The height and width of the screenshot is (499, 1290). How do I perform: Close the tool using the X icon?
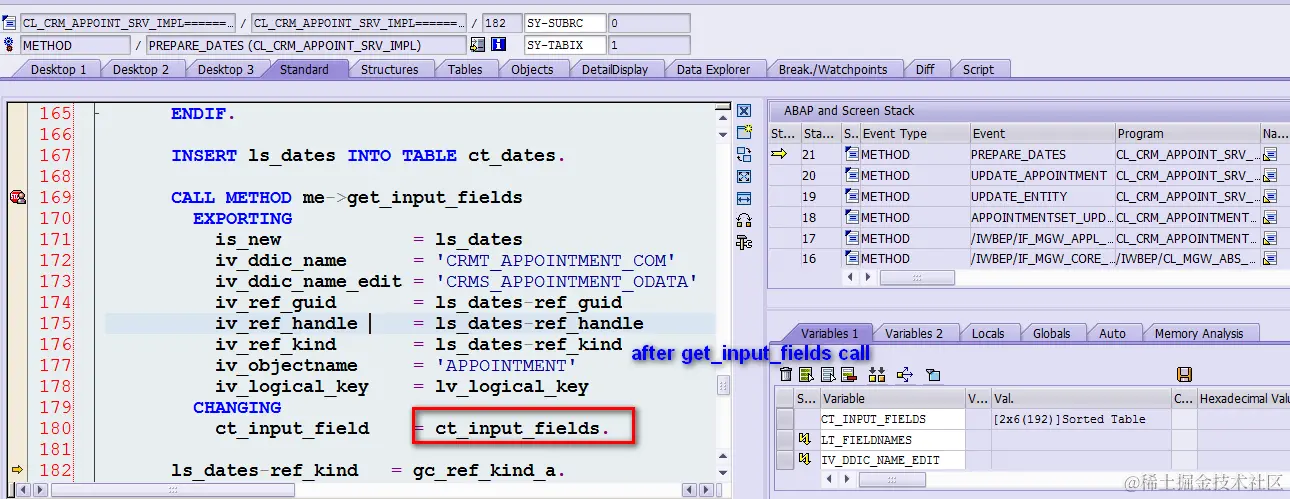click(744, 111)
